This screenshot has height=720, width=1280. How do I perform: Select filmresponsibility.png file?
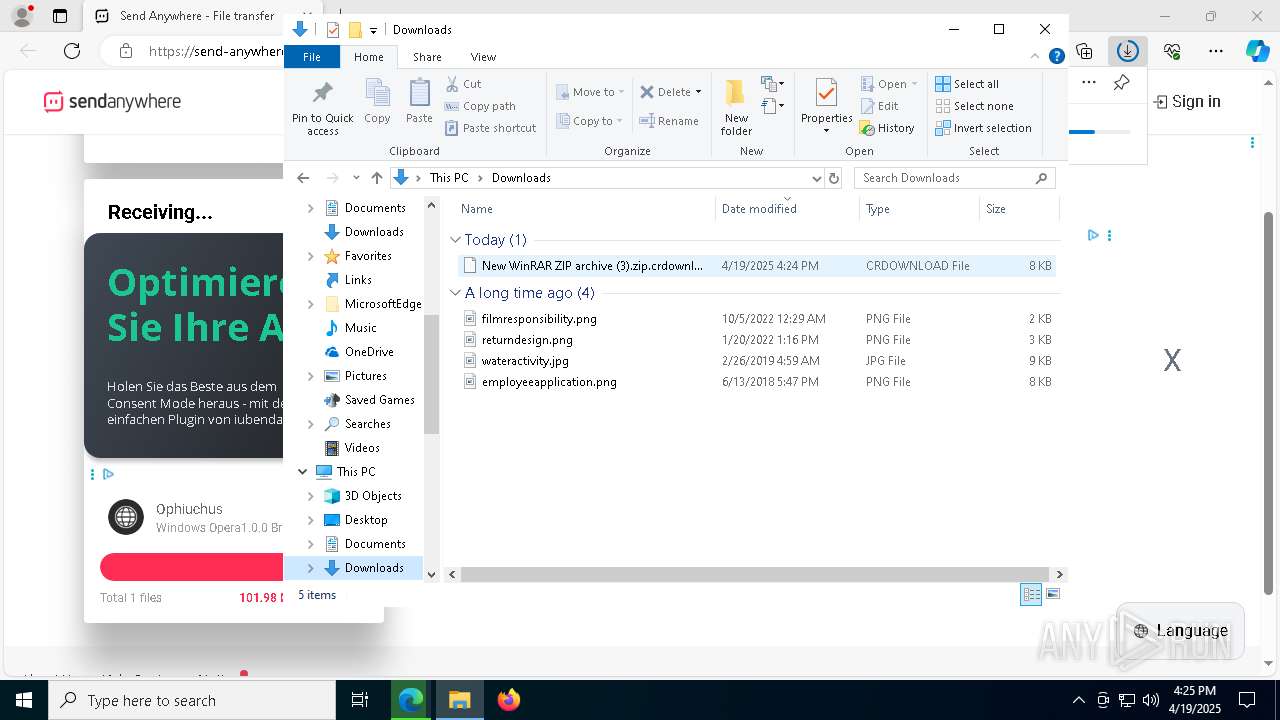point(539,319)
